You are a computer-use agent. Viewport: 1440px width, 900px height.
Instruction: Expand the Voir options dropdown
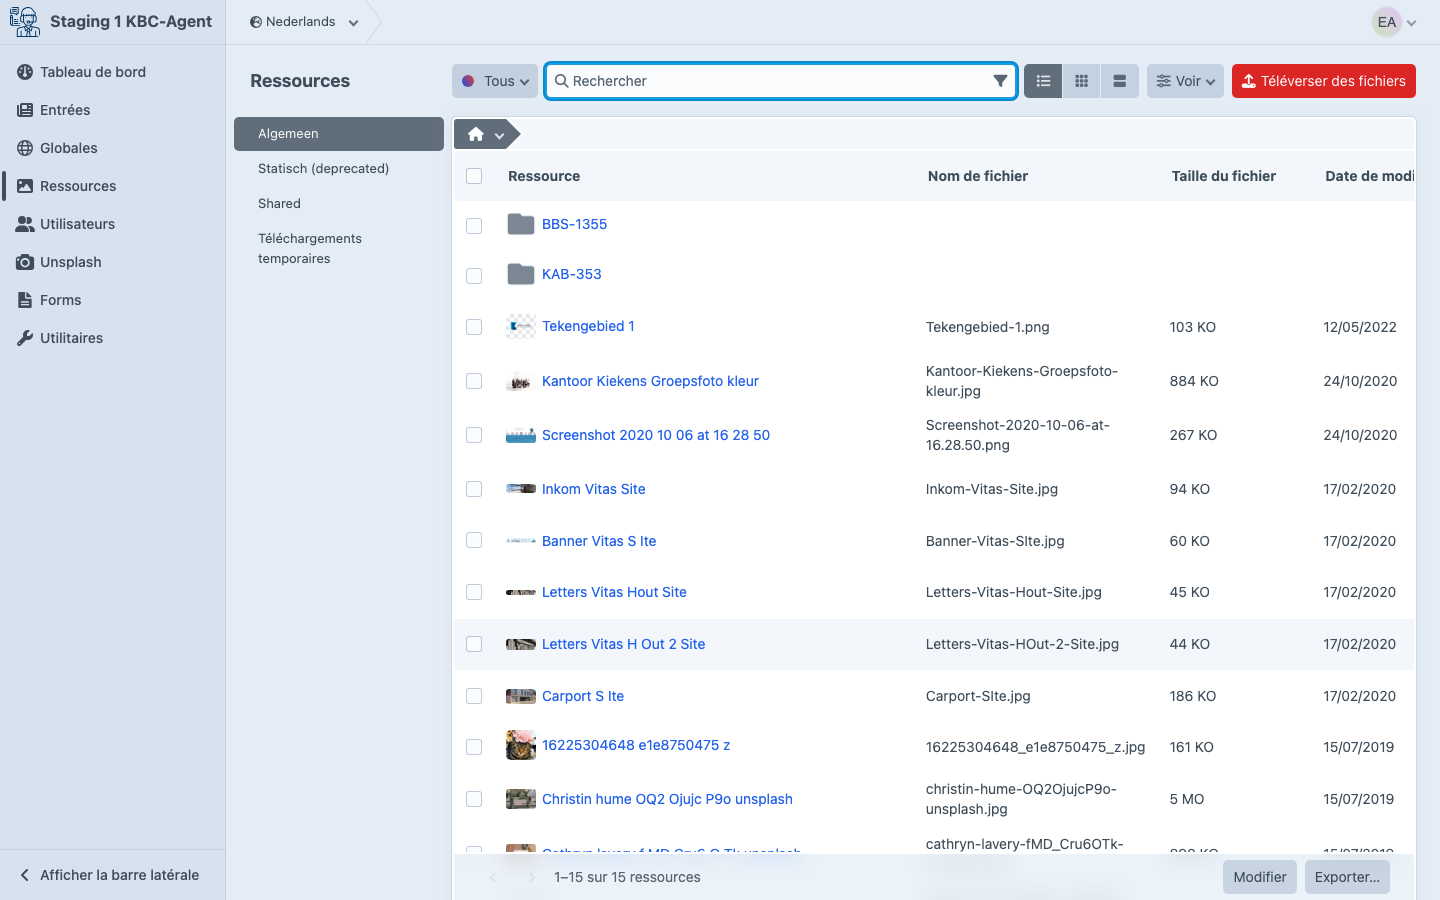[1185, 81]
